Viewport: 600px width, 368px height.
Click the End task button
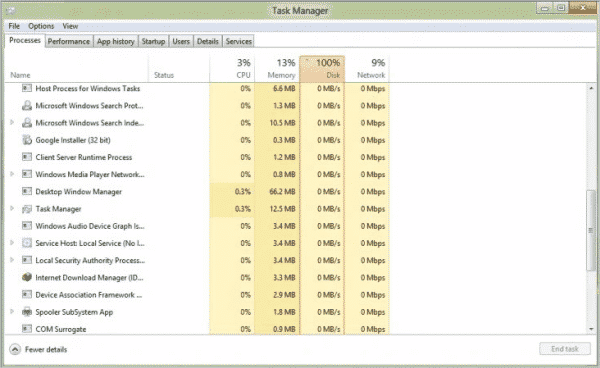coord(565,349)
